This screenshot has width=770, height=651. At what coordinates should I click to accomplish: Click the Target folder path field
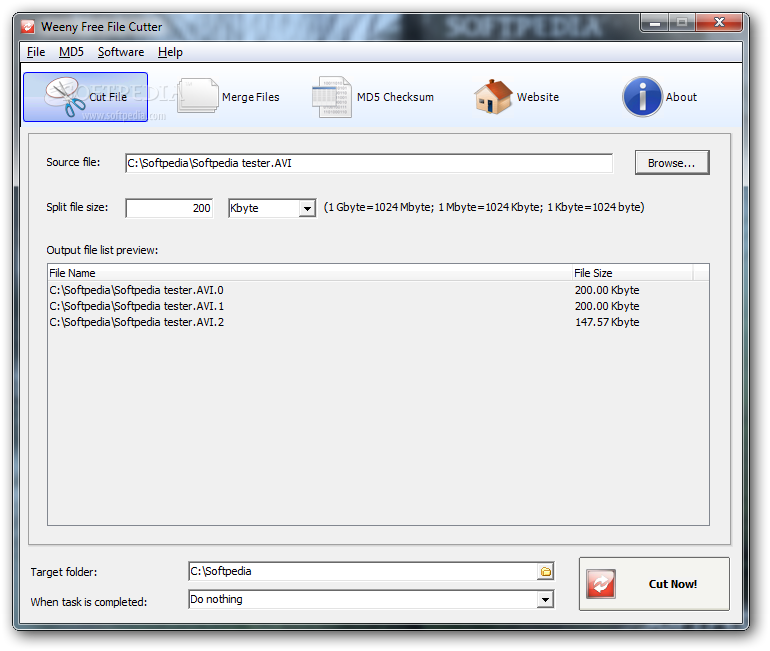click(x=363, y=571)
